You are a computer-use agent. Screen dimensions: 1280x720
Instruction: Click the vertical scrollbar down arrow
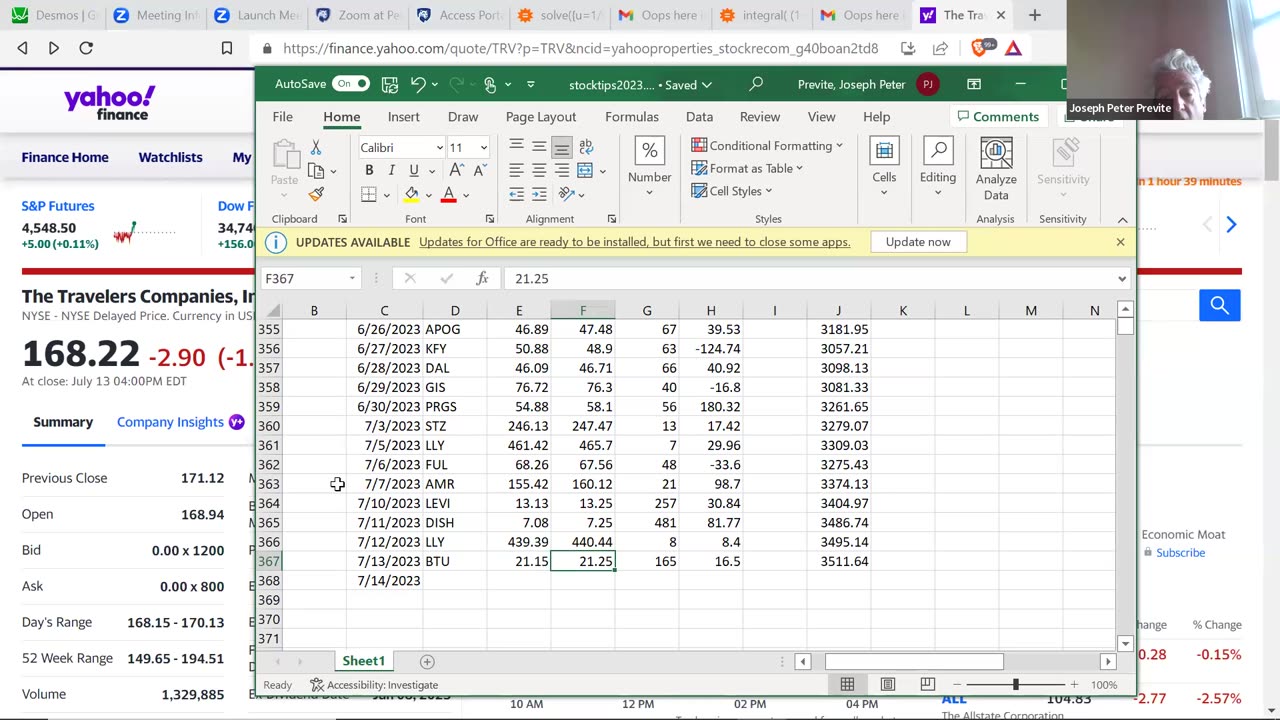[x=1125, y=644]
